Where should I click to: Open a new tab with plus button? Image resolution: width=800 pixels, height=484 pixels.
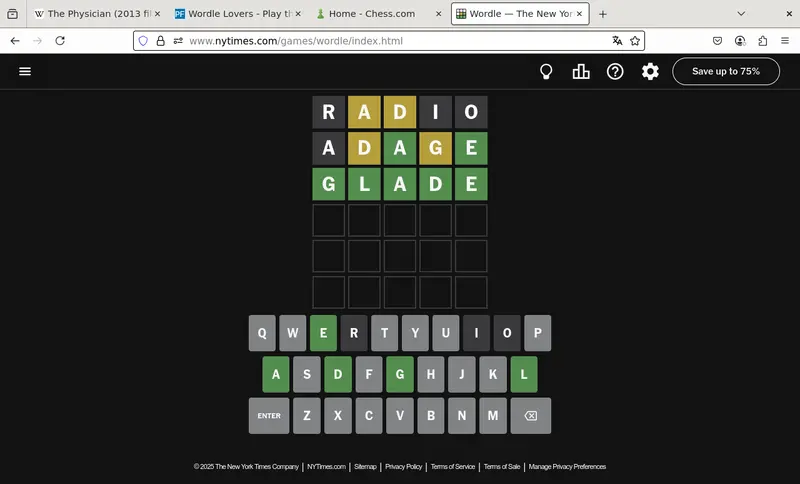click(x=603, y=14)
